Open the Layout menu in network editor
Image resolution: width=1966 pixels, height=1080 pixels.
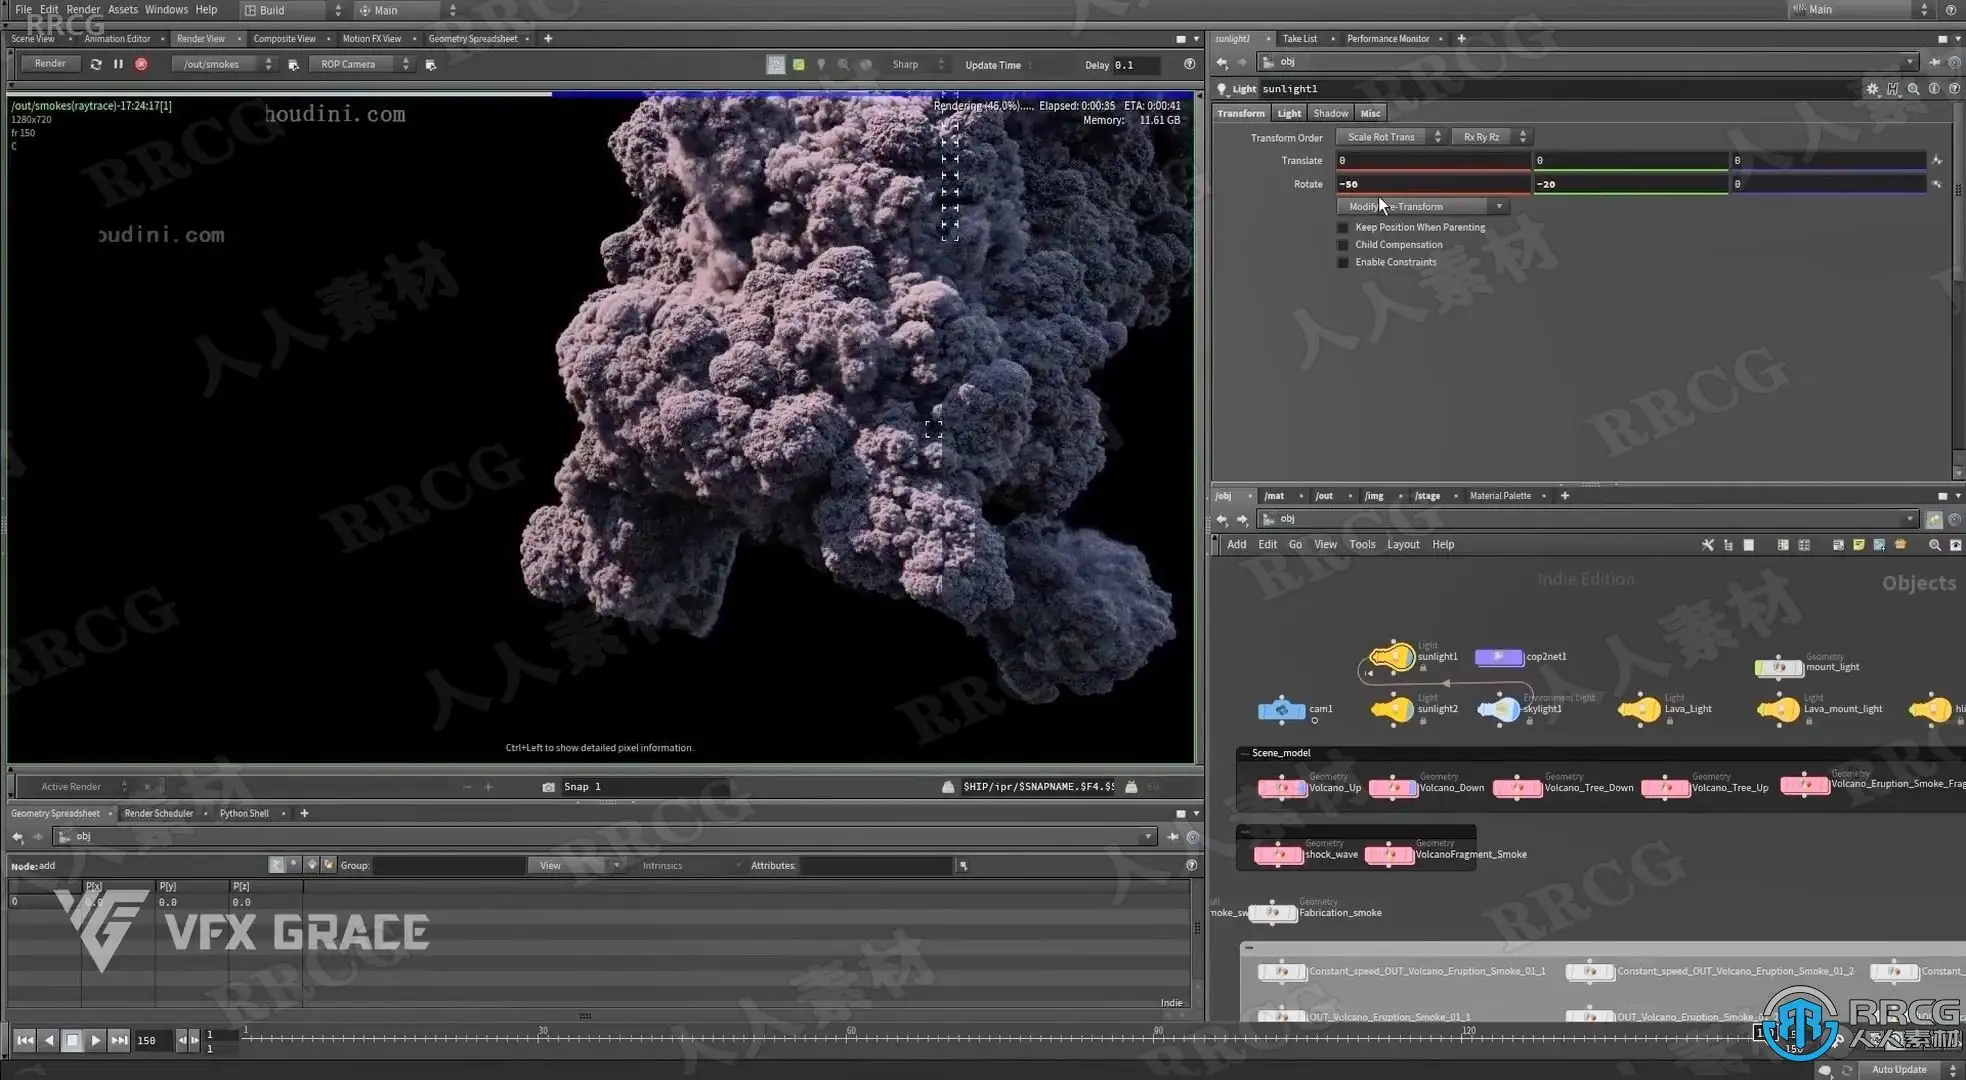[1402, 545]
